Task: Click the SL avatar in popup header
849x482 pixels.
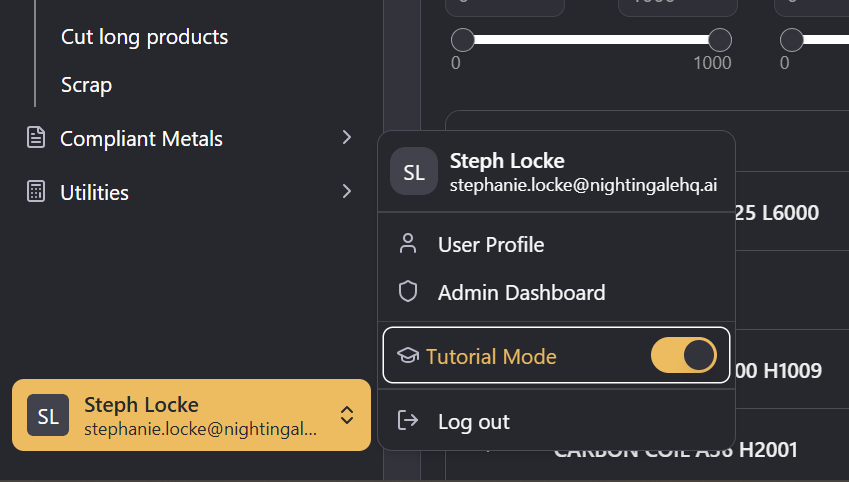Action: click(x=413, y=171)
